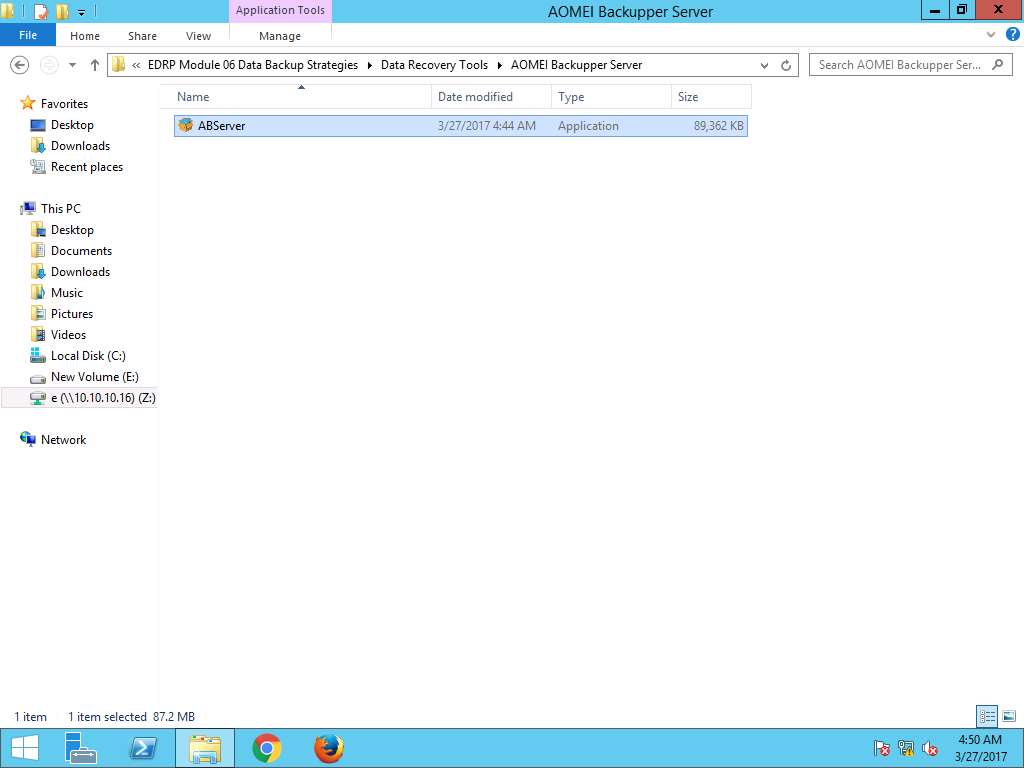This screenshot has width=1024, height=768.
Task: Open the Help question mark icon
Action: [x=1012, y=35]
